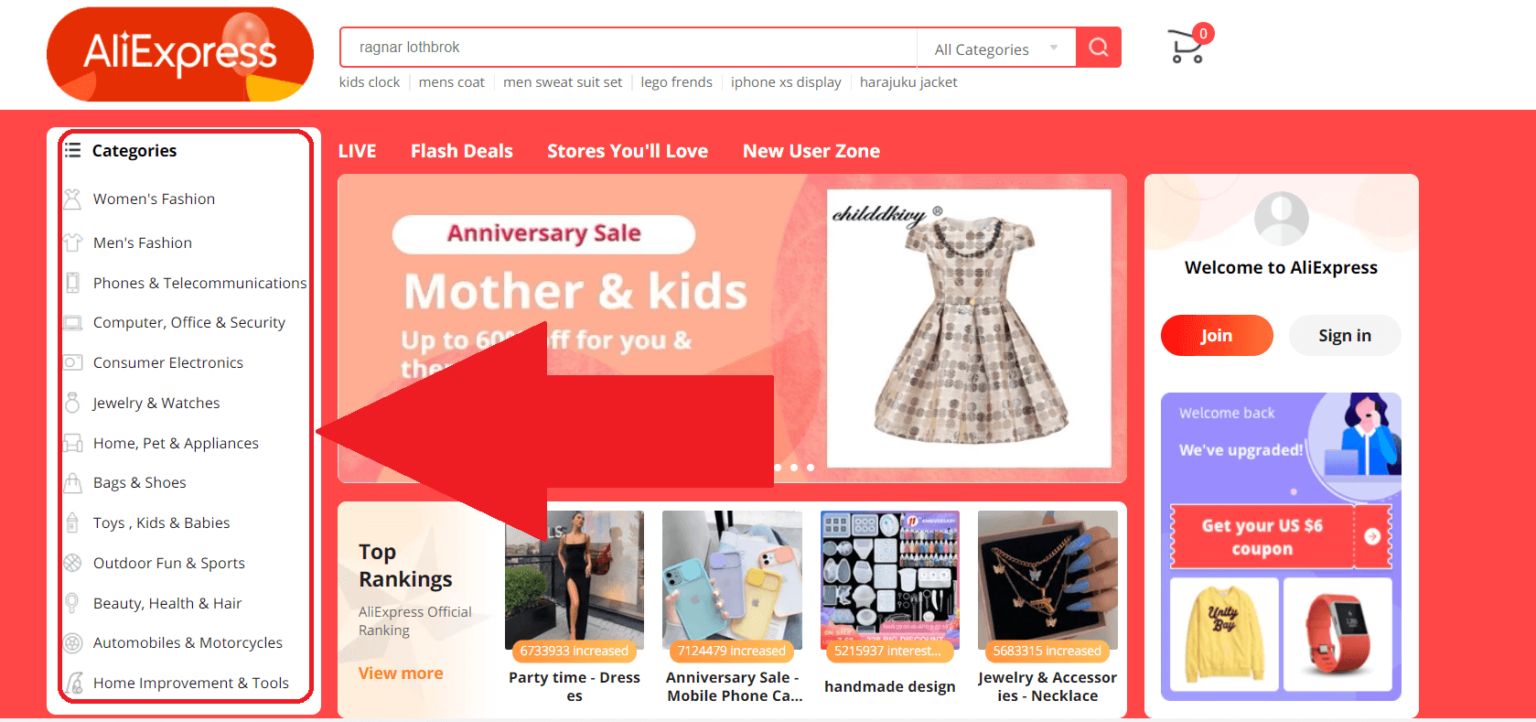Open the LIVE tab
1536x722 pixels.
[357, 151]
